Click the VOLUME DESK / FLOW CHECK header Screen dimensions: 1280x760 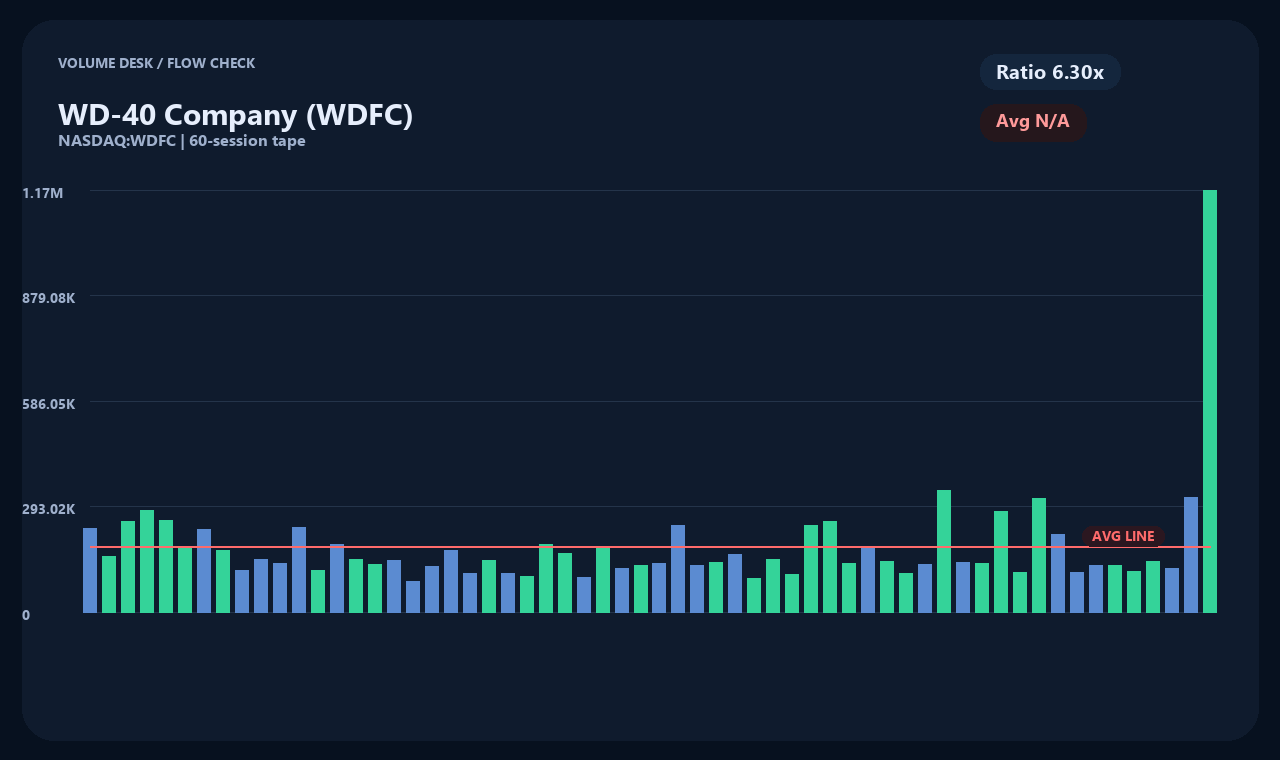point(156,63)
